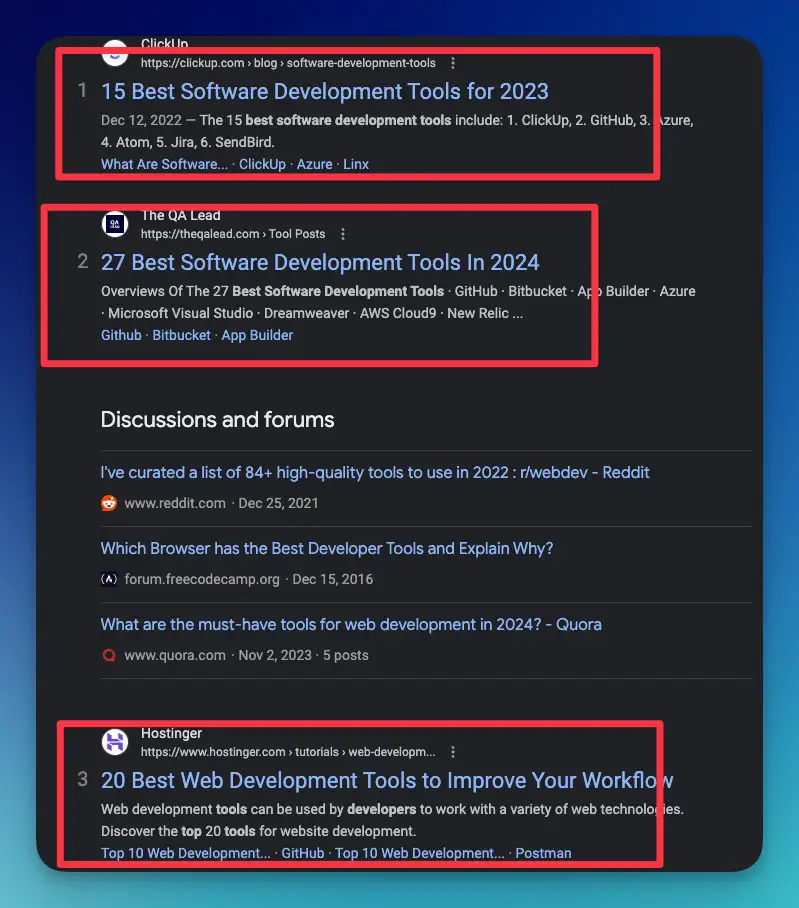
Task: Click the freeCodeCamp forum logo icon
Action: 109,579
